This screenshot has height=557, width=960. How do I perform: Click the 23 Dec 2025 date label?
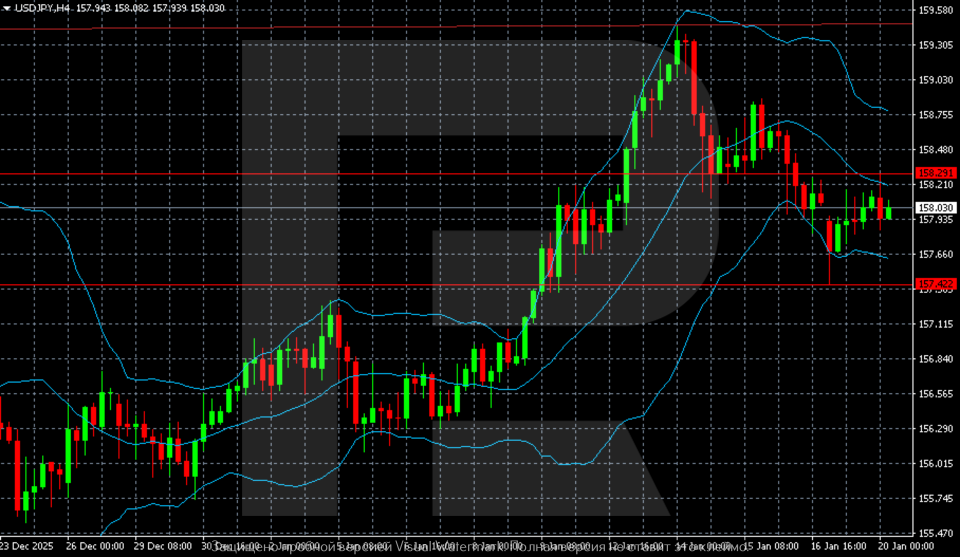click(x=27, y=547)
